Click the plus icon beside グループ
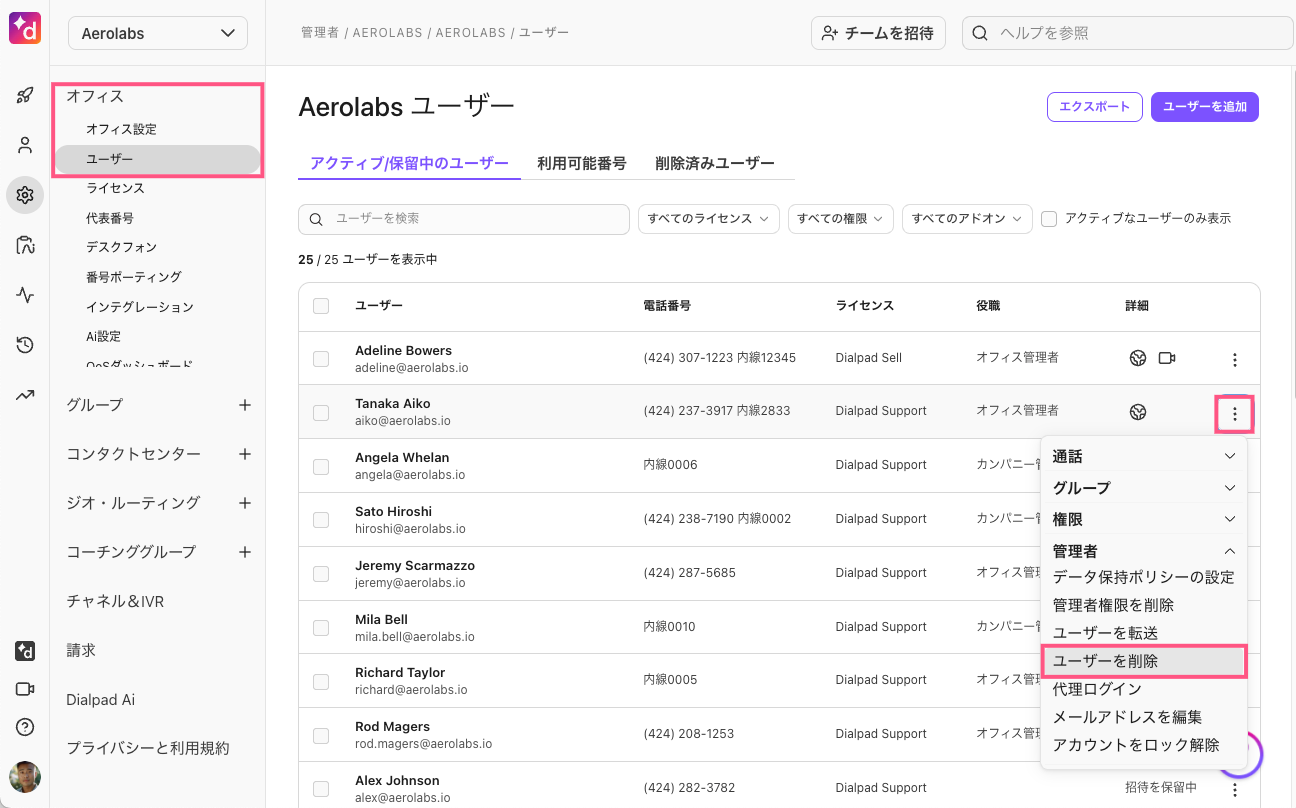The height and width of the screenshot is (808, 1296). pos(245,405)
